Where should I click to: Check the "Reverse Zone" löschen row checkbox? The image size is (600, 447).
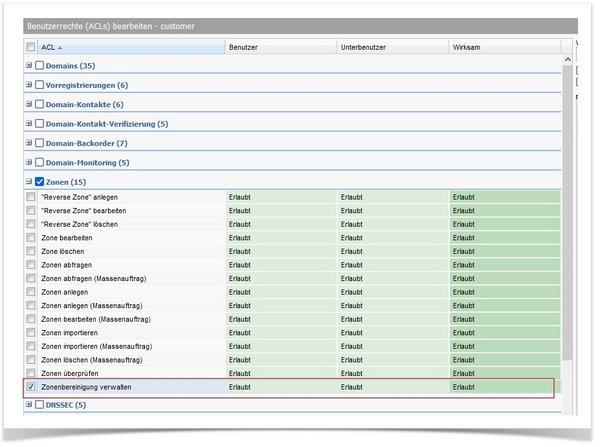coord(31,224)
